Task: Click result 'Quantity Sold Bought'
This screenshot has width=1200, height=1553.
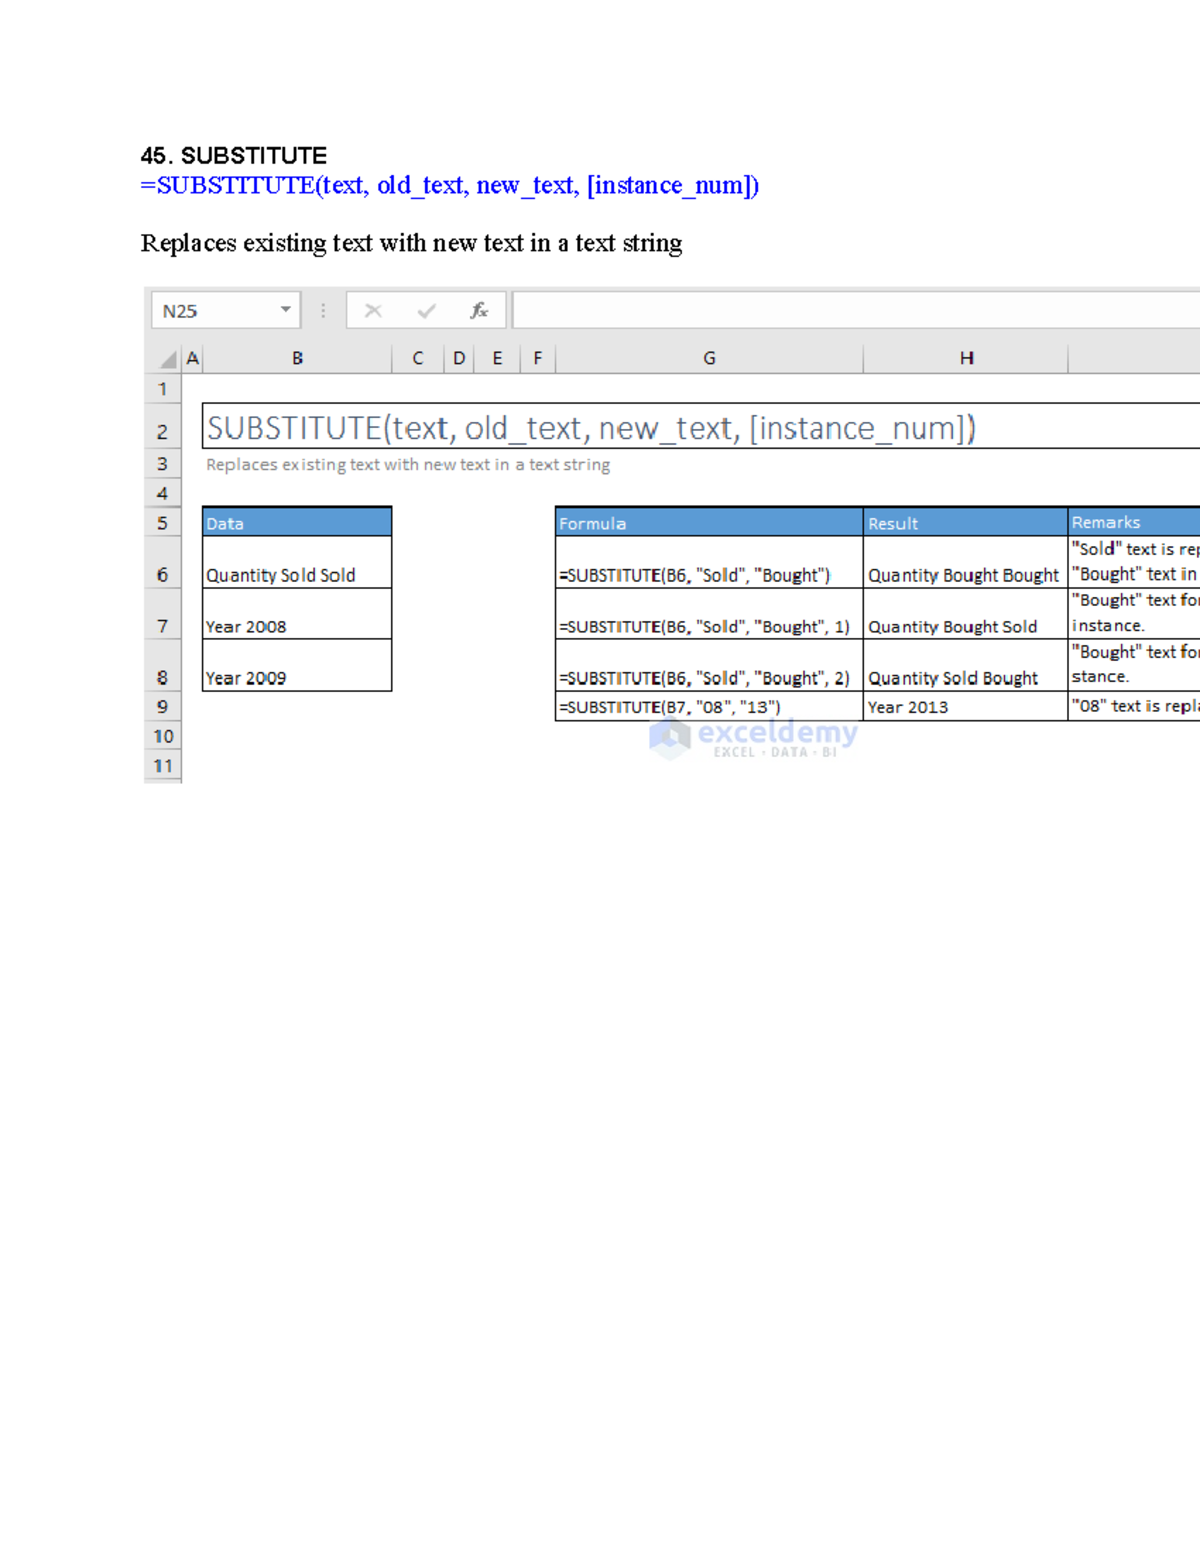Action: (x=966, y=666)
